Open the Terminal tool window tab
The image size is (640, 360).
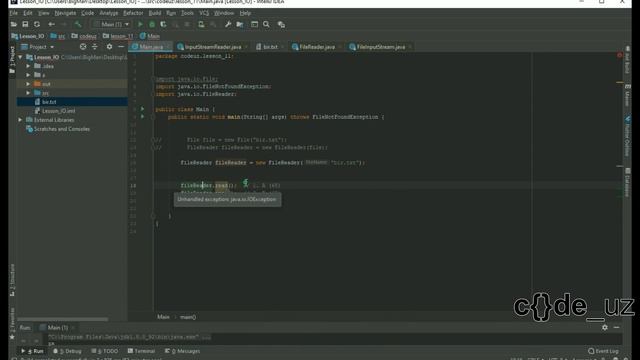141,351
